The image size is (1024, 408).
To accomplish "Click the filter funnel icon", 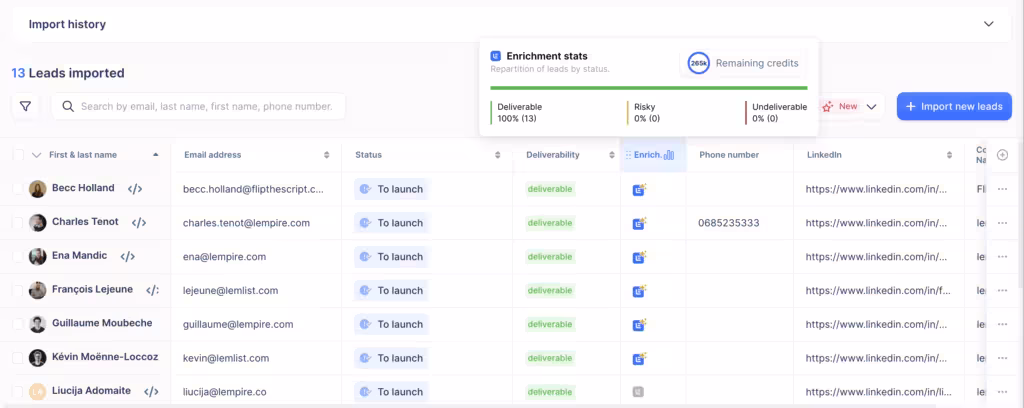I will [x=25, y=106].
